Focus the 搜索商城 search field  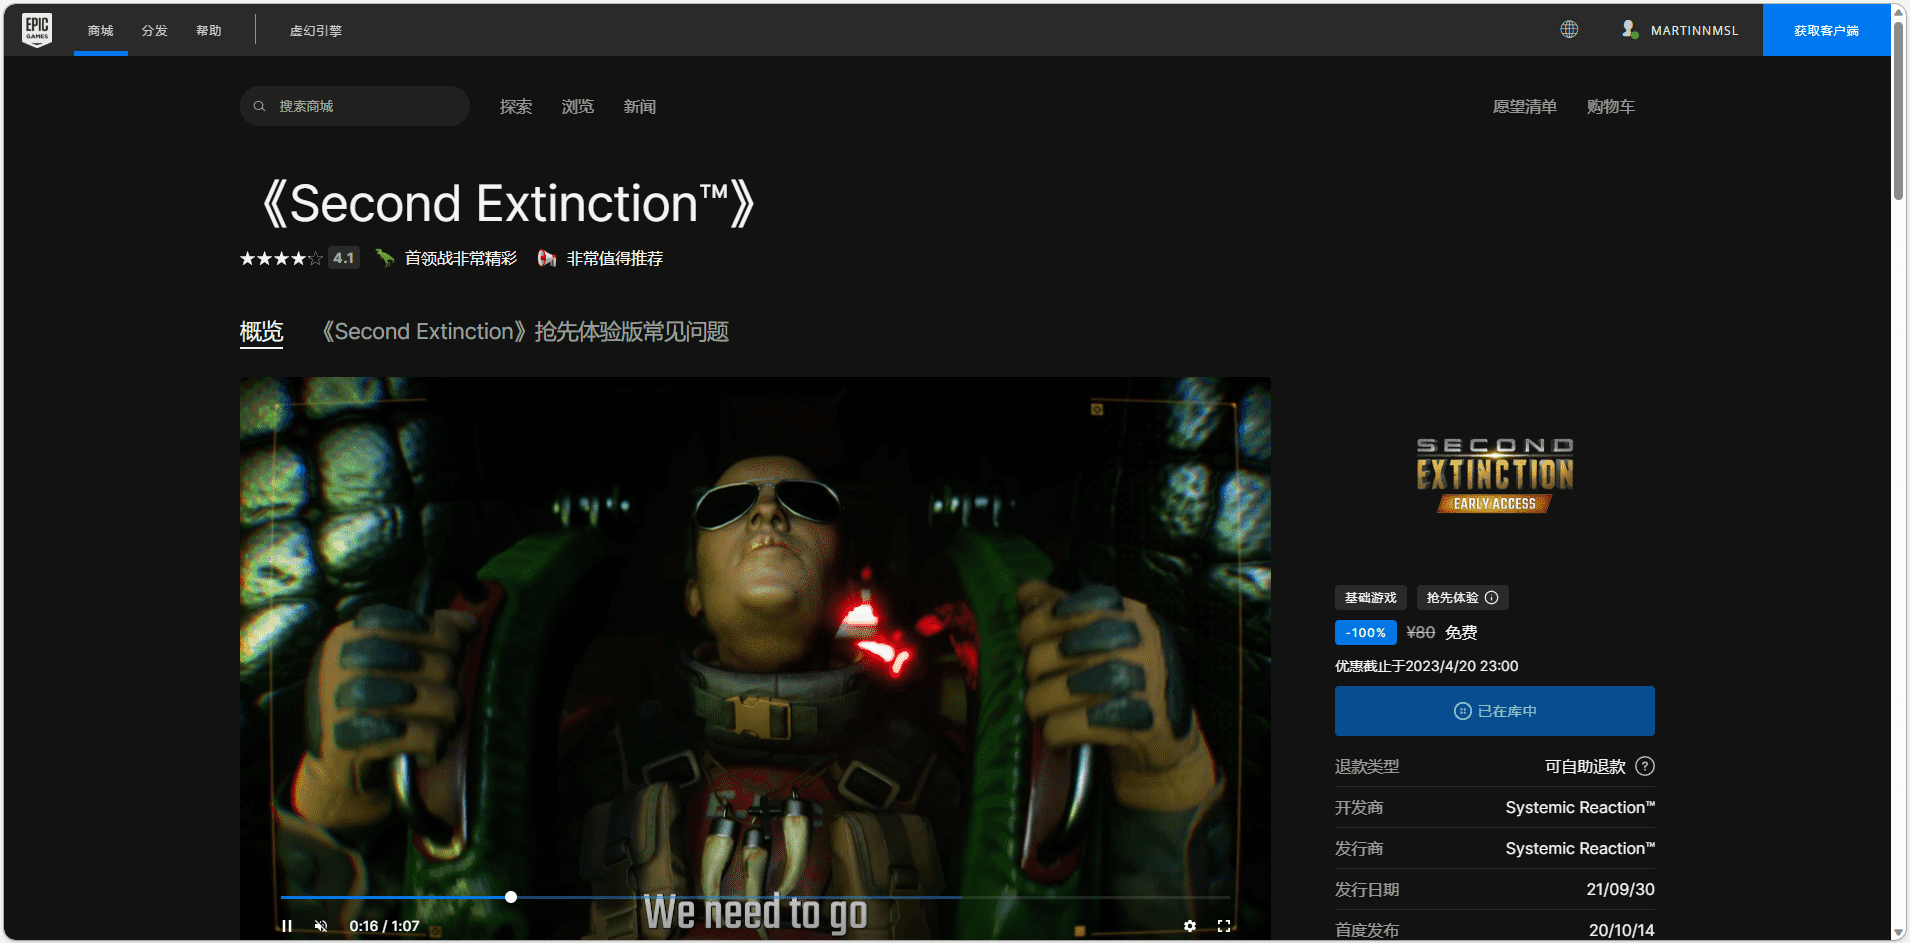355,106
